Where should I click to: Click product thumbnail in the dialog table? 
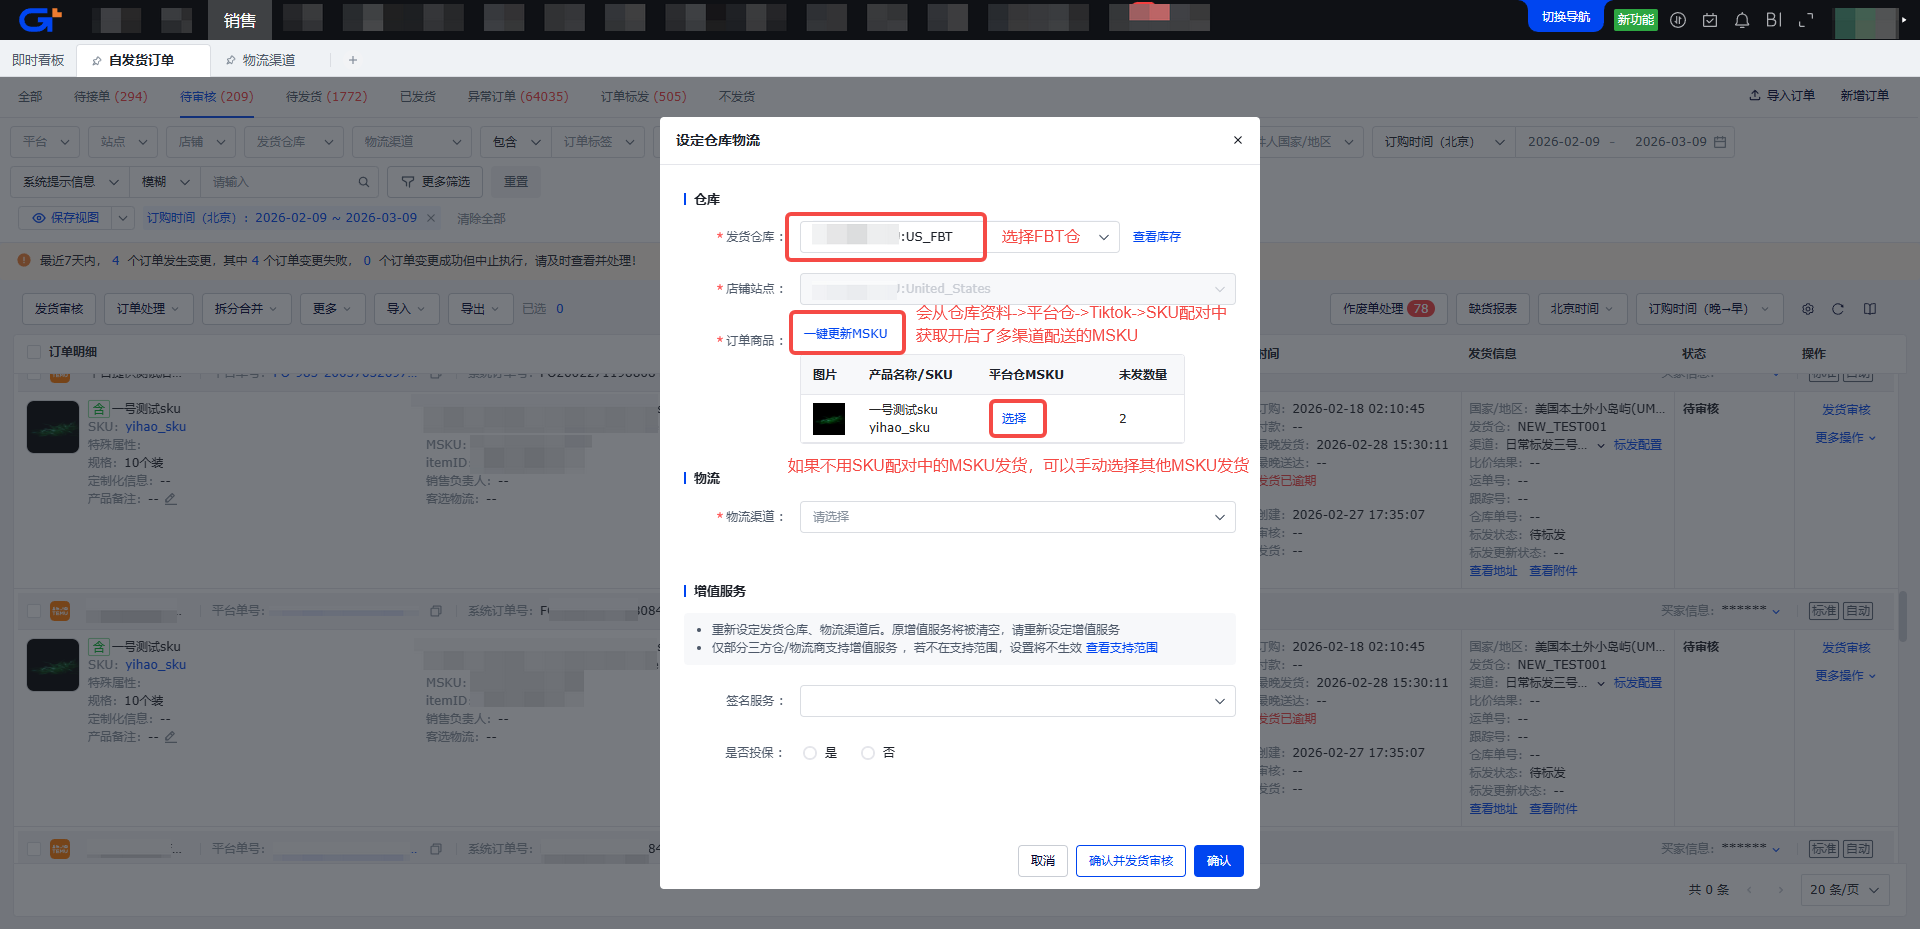click(829, 419)
